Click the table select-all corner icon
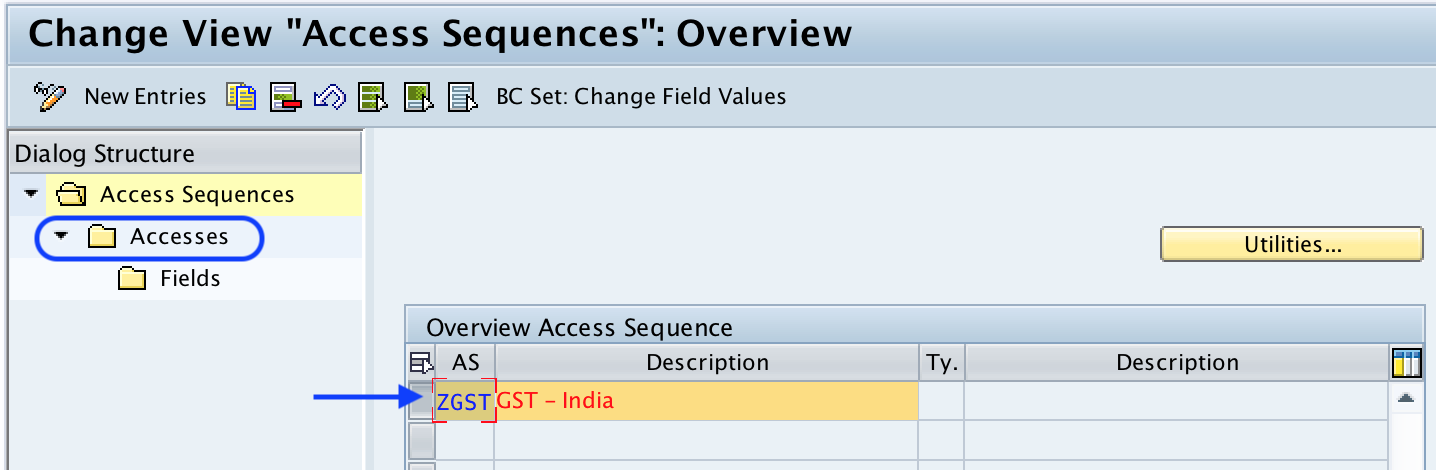The width and height of the screenshot is (1436, 470). (418, 363)
